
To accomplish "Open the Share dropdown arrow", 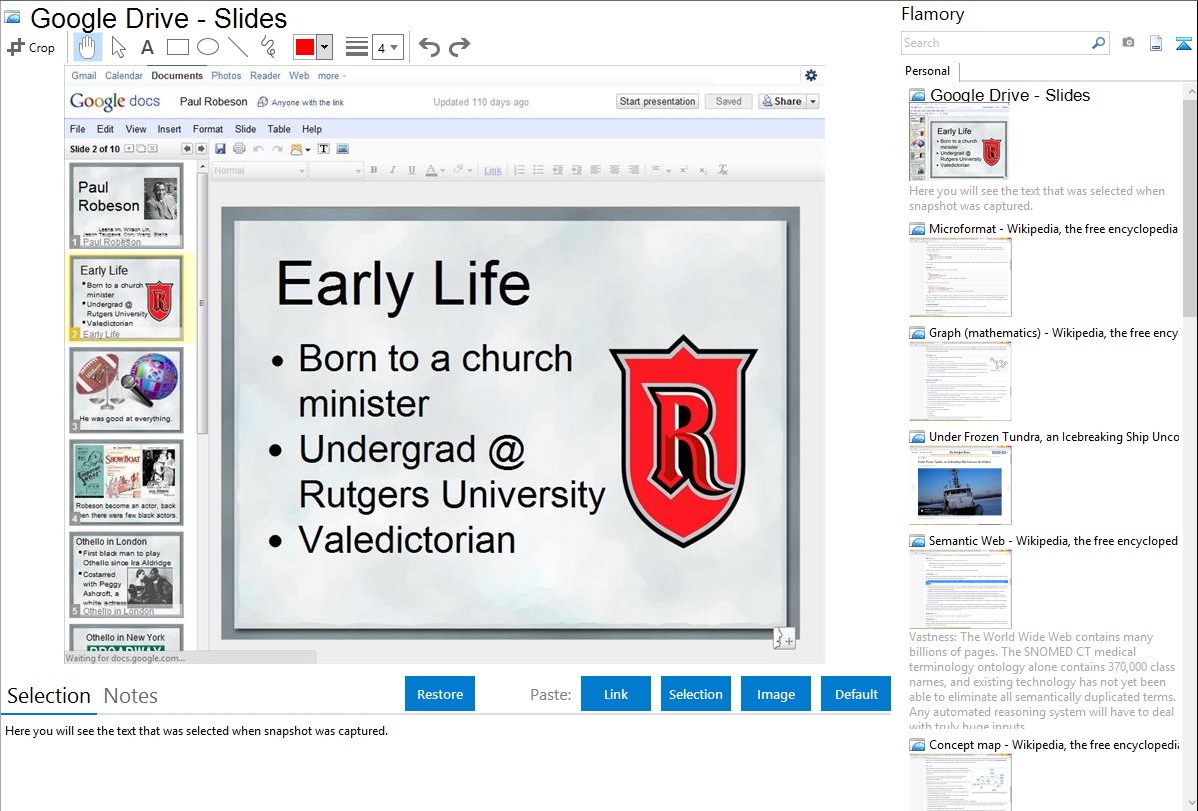I will pyautogui.click(x=813, y=101).
